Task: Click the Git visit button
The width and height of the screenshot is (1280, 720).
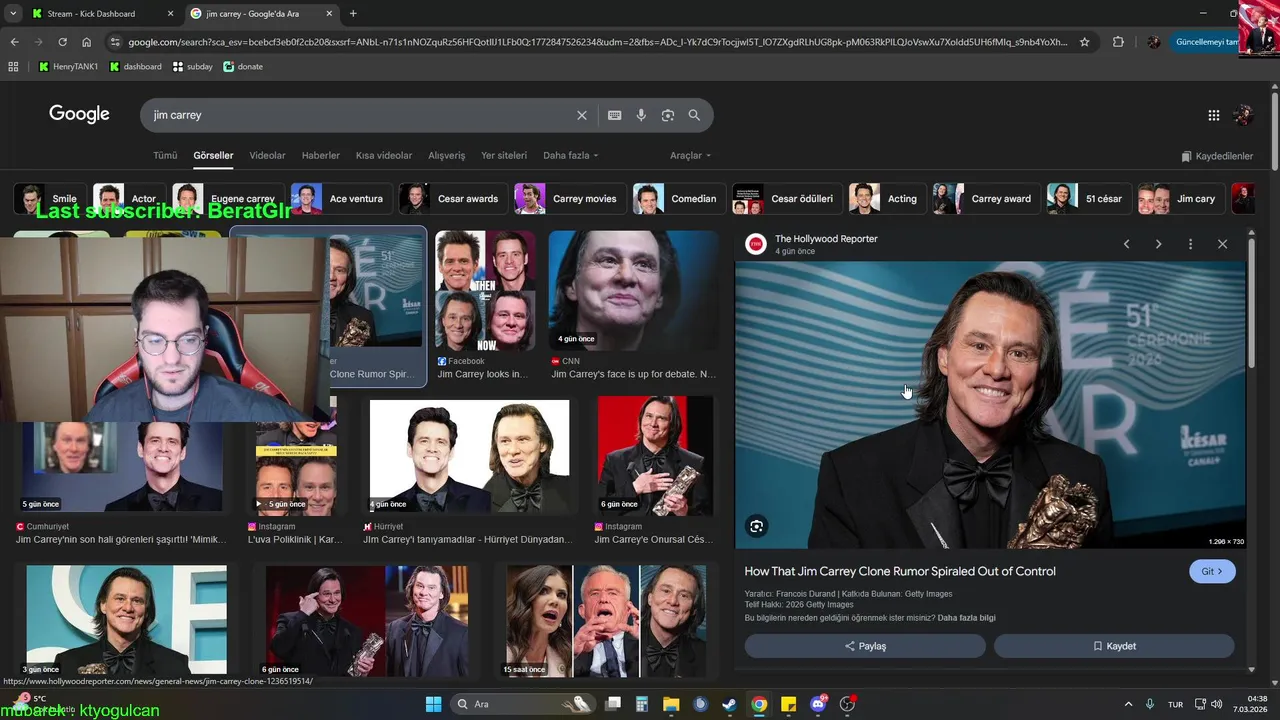Action: (1212, 571)
